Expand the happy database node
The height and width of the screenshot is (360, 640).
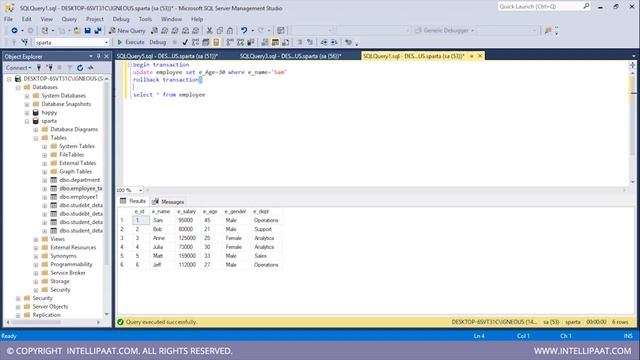pyautogui.click(x=27, y=113)
